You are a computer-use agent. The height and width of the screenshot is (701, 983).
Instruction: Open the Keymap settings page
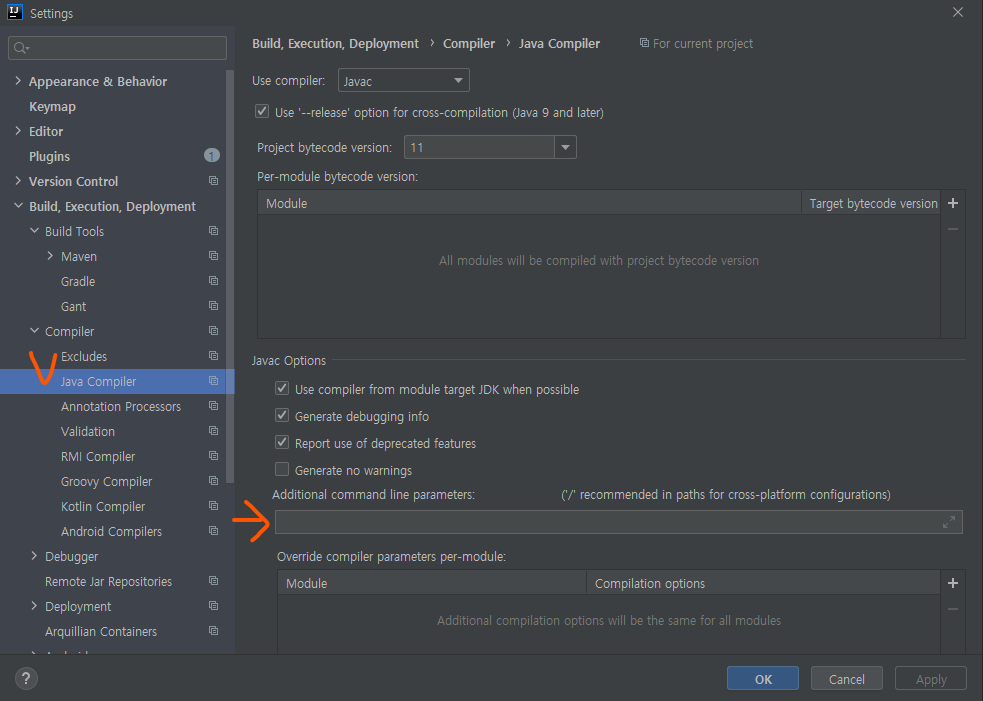[x=53, y=107]
